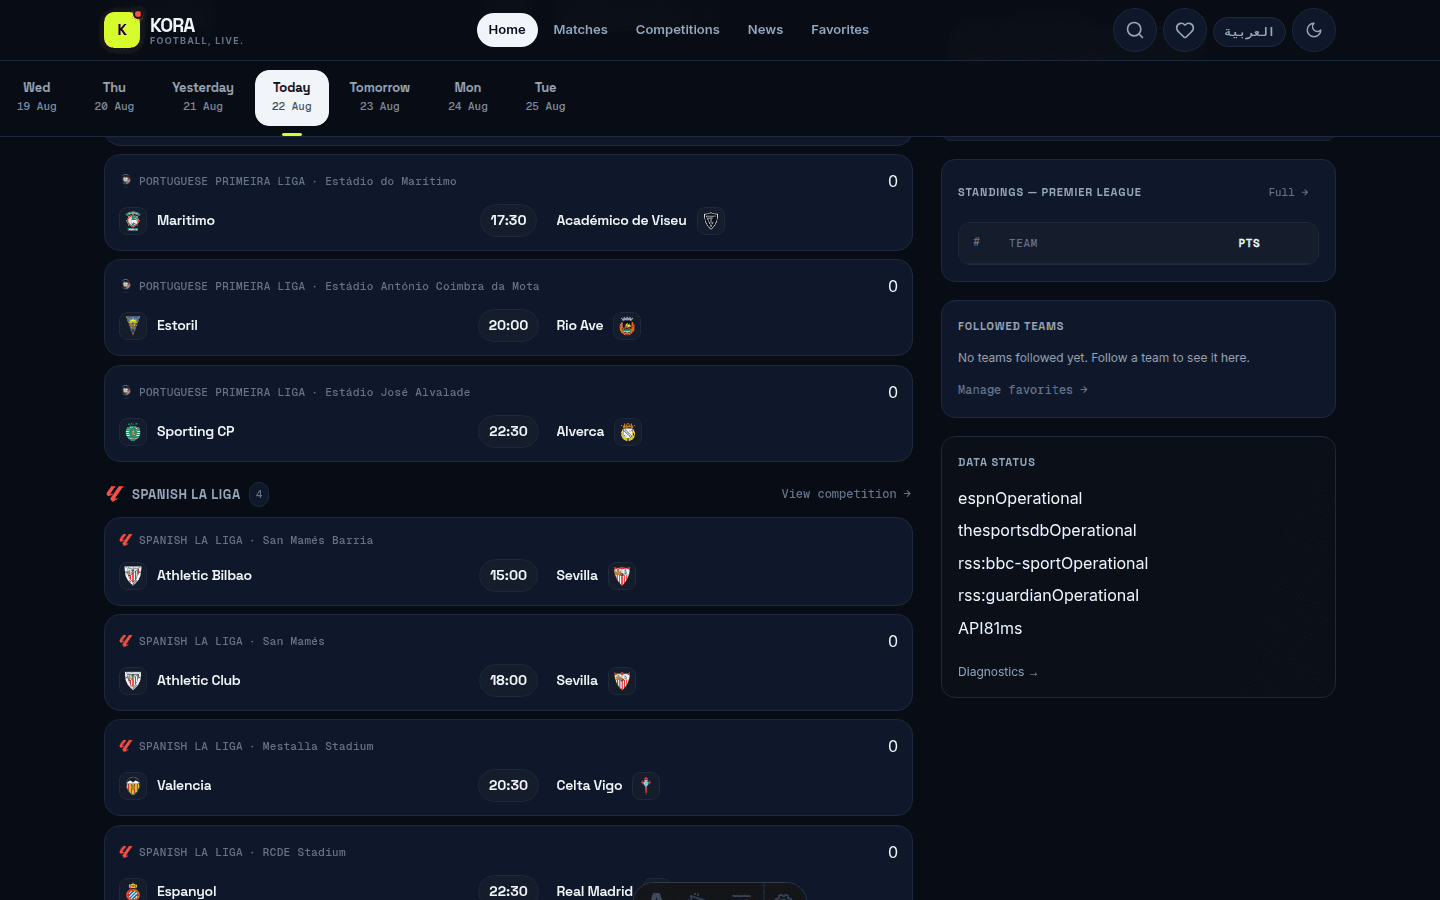Select the Mon 24 Aug date tab
The image size is (1440, 900).
(x=468, y=97)
